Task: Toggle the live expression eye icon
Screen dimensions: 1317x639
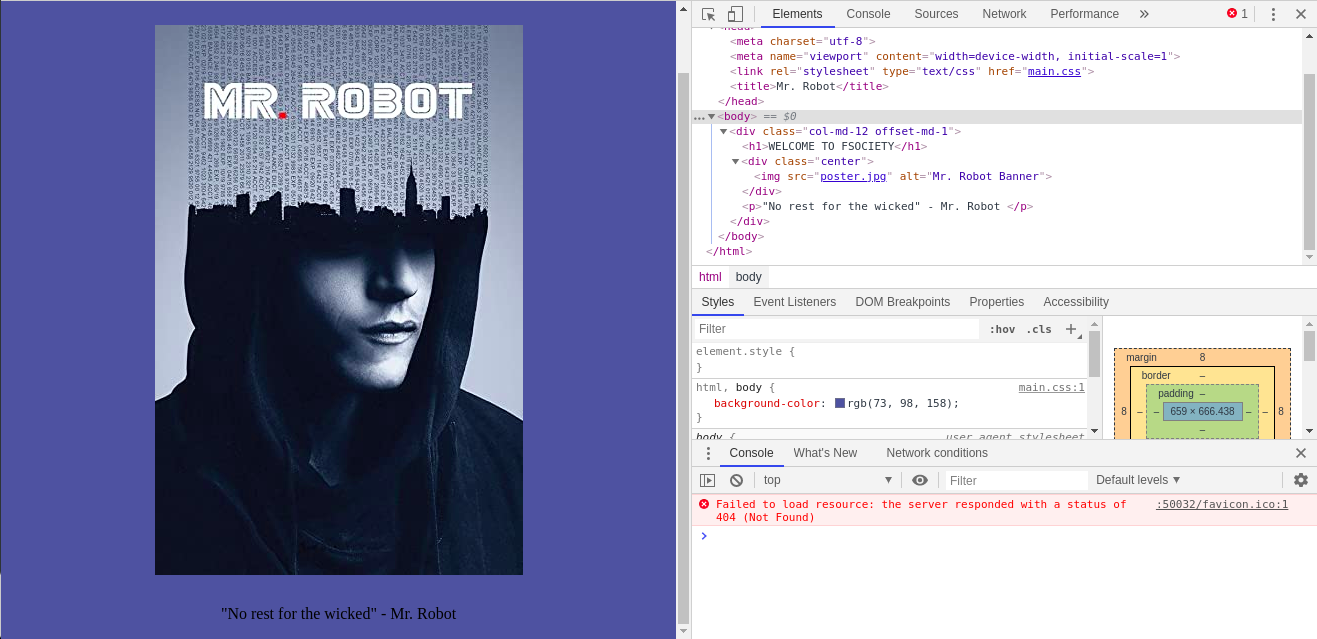Action: coord(920,480)
